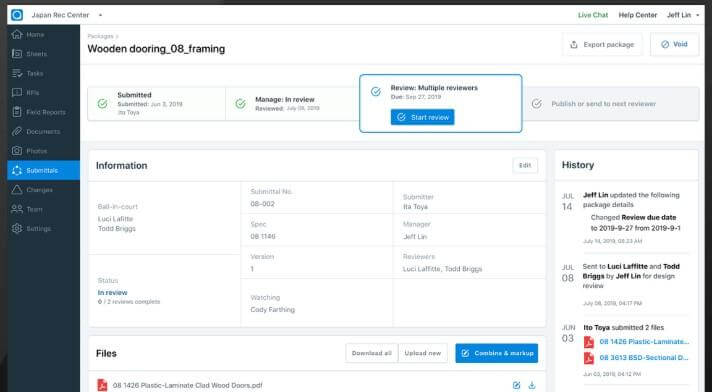Edit the Information section

[525, 165]
